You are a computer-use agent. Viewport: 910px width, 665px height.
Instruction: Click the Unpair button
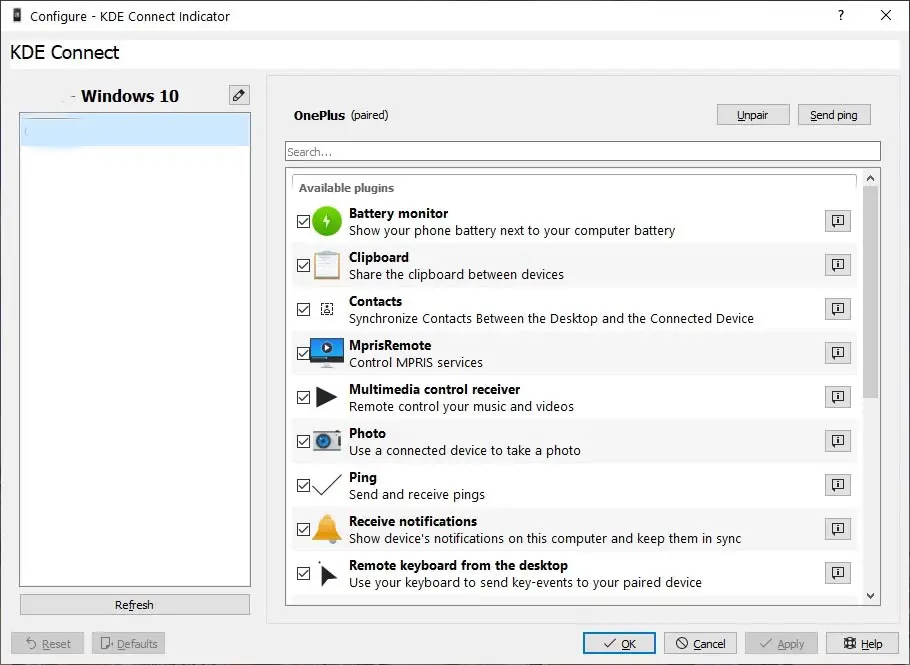753,115
